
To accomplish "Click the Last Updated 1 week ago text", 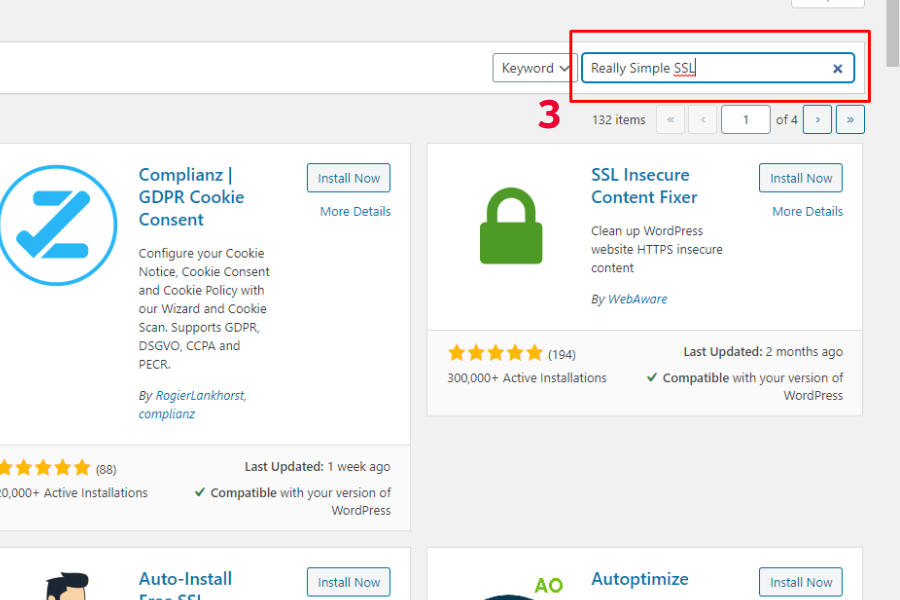I will click(317, 467).
